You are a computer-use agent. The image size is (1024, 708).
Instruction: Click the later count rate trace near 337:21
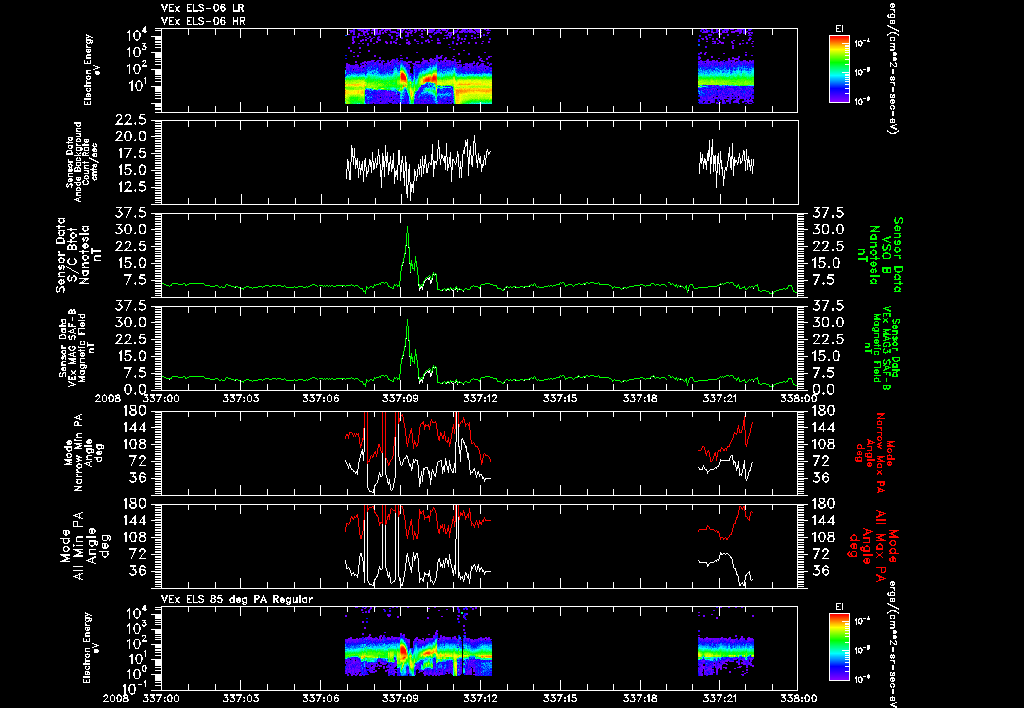pos(726,162)
